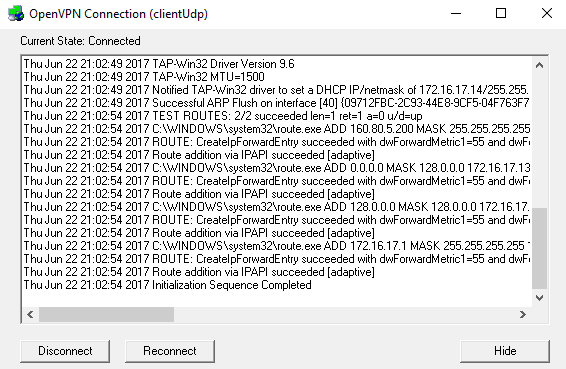
Task: Click the OpenVPN app icon in title bar
Action: coord(16,14)
